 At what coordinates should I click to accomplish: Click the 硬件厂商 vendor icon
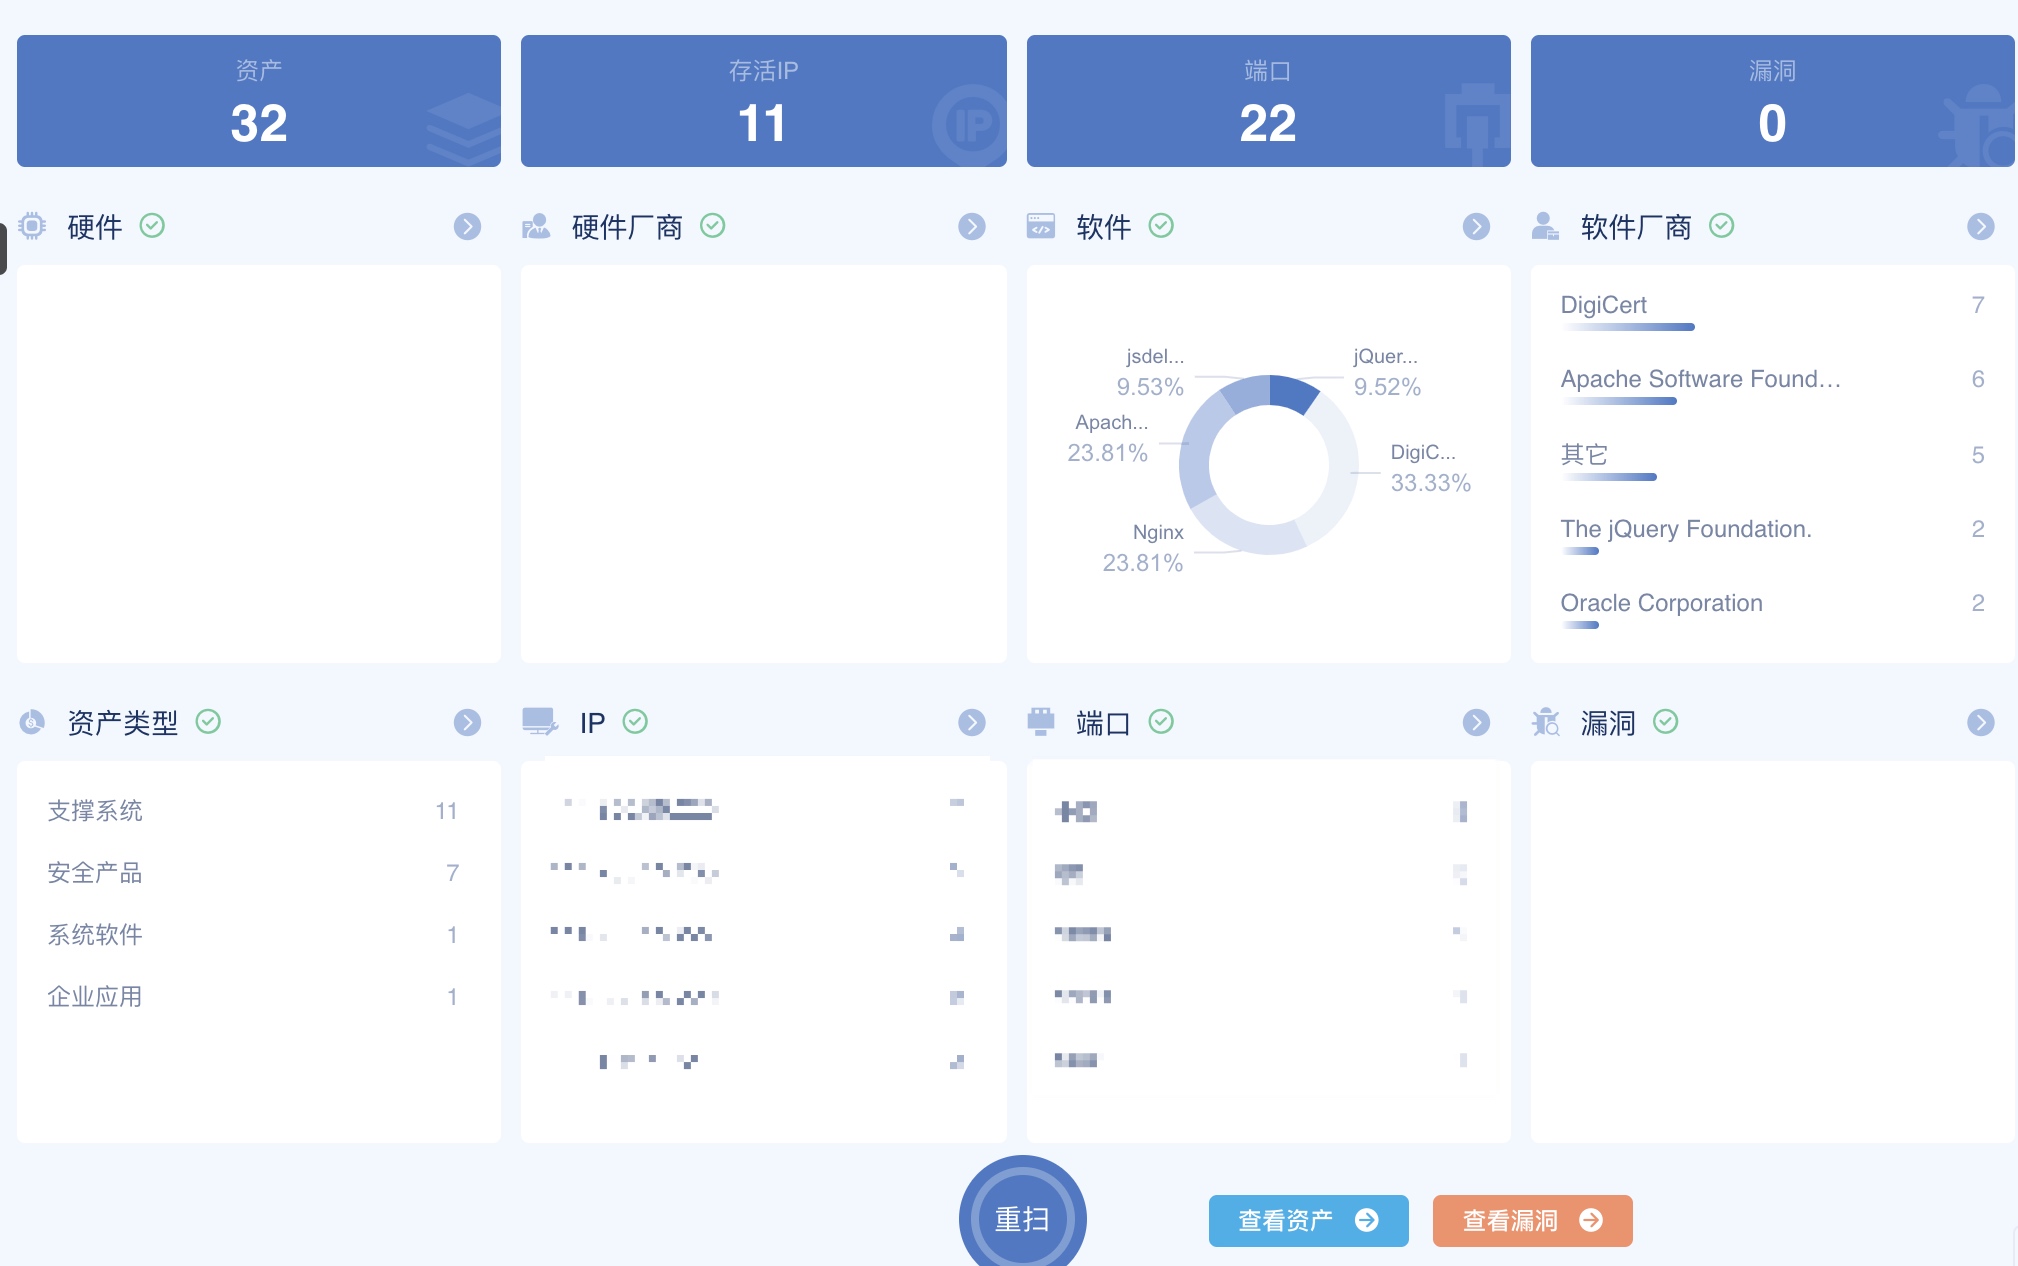click(x=536, y=226)
